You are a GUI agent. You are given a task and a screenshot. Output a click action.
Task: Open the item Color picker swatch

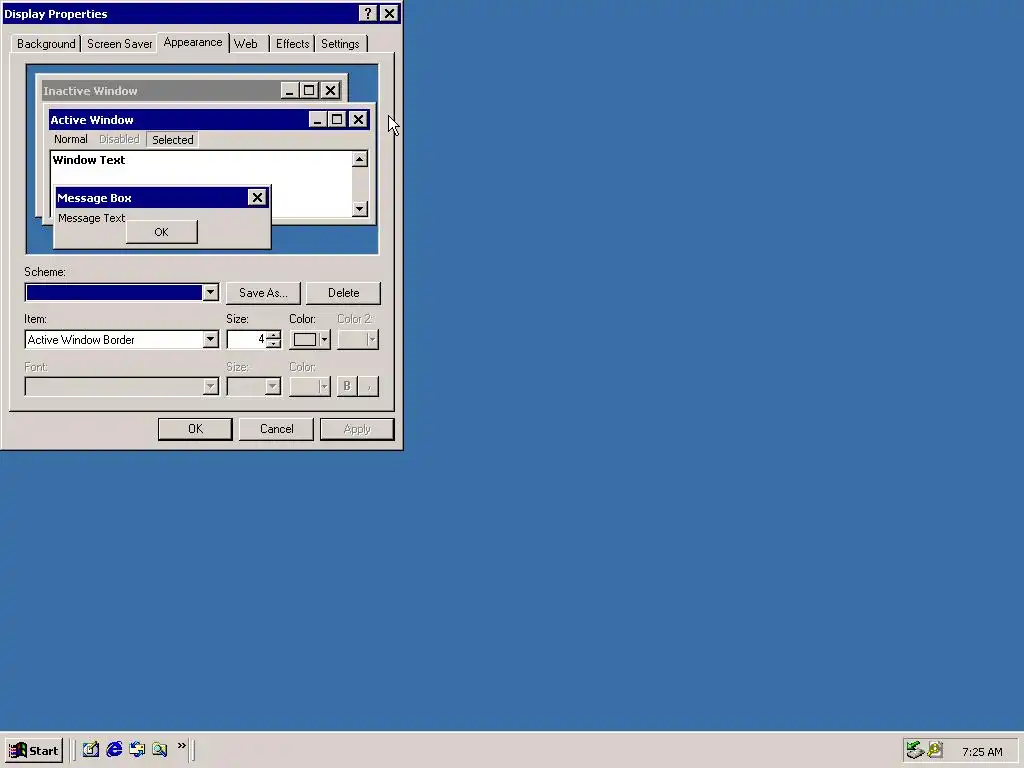click(x=310, y=340)
